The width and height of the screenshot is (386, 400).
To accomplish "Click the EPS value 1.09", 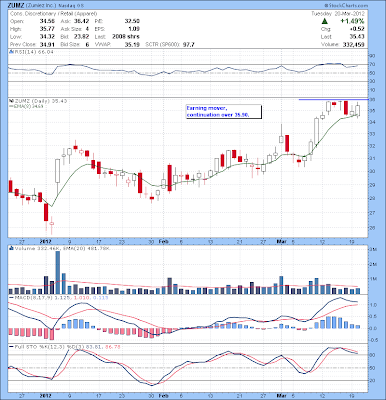I will pos(134,29).
